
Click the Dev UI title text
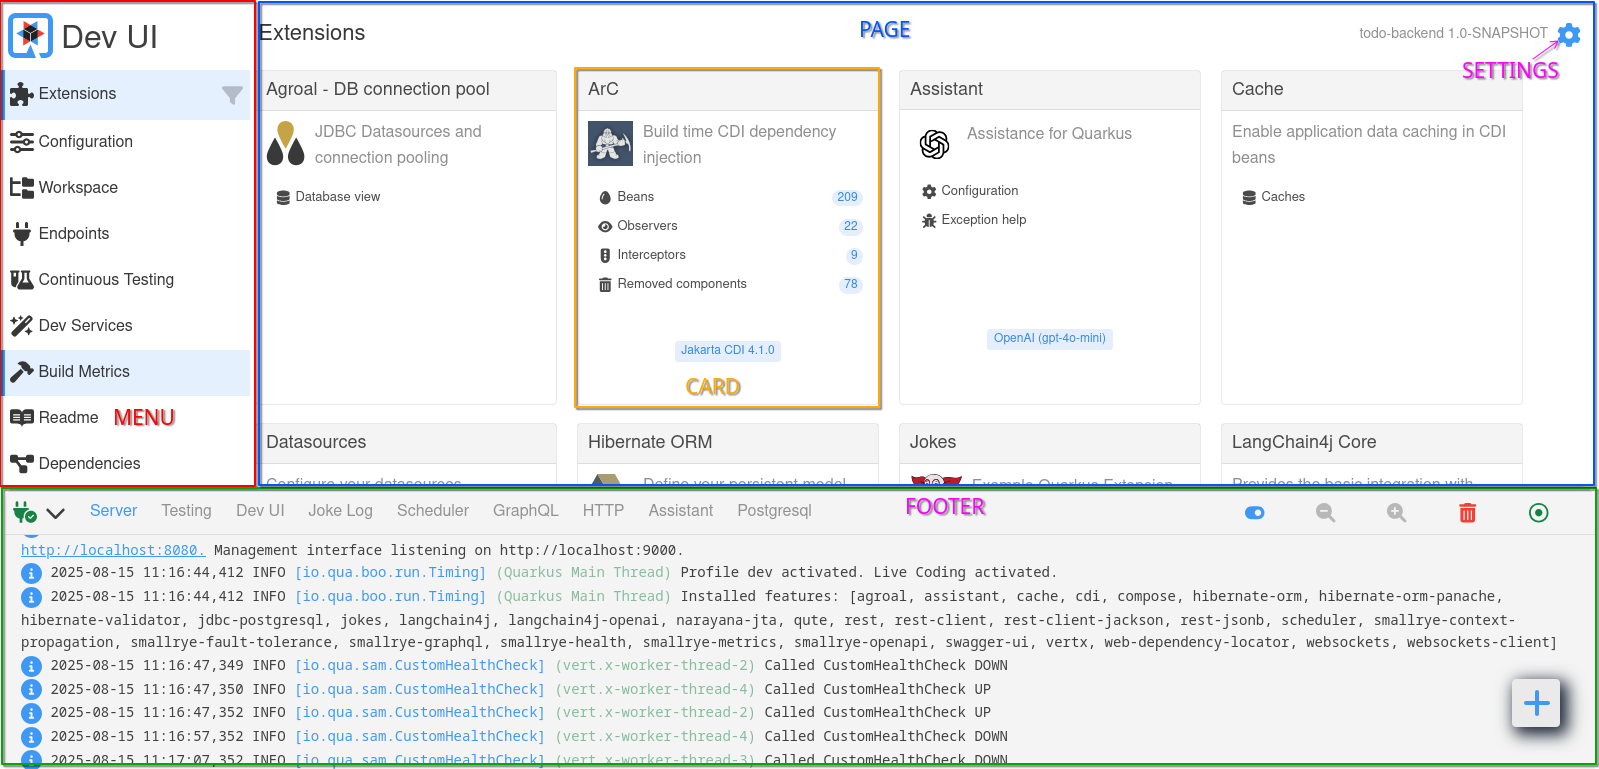tap(110, 37)
